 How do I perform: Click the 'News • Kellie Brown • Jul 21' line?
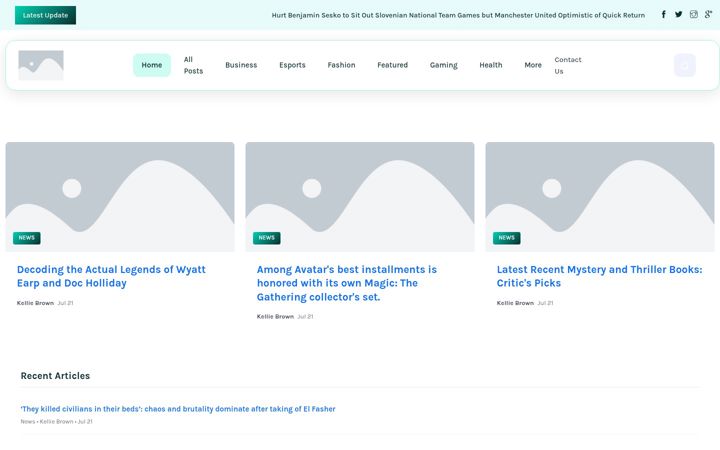(56, 421)
